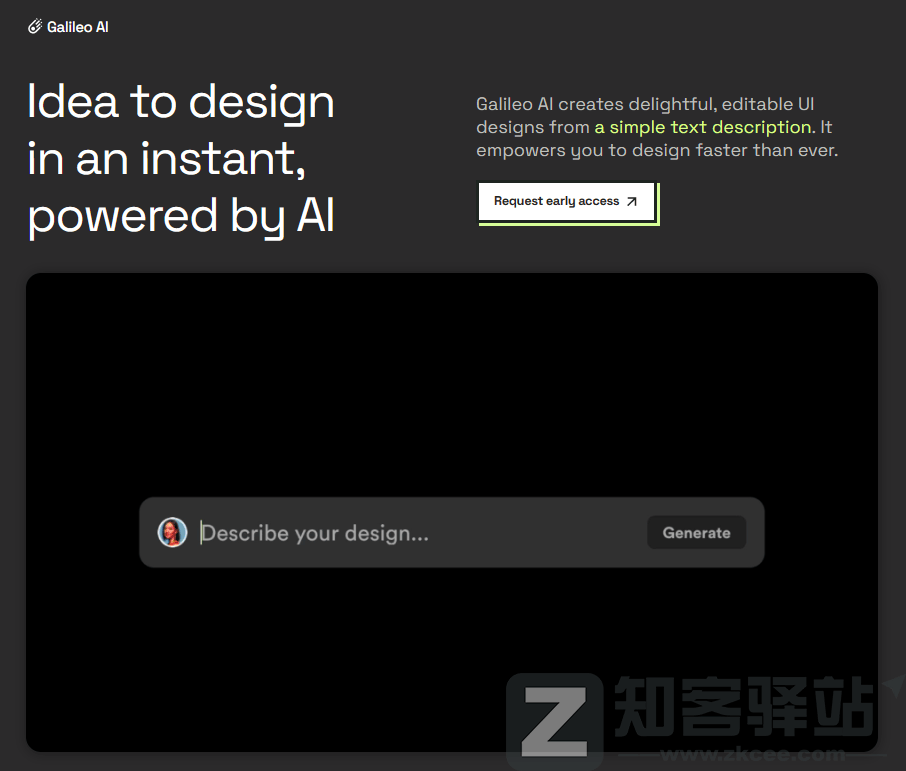The image size is (906, 771).
Task: Click the 'powered by AI' headline line
Action: (181, 216)
